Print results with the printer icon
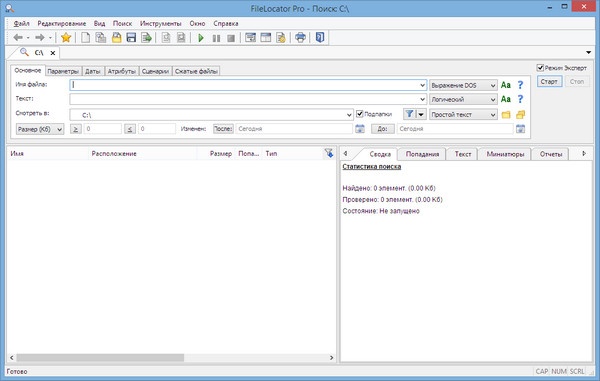The height and width of the screenshot is (381, 600). [300, 37]
